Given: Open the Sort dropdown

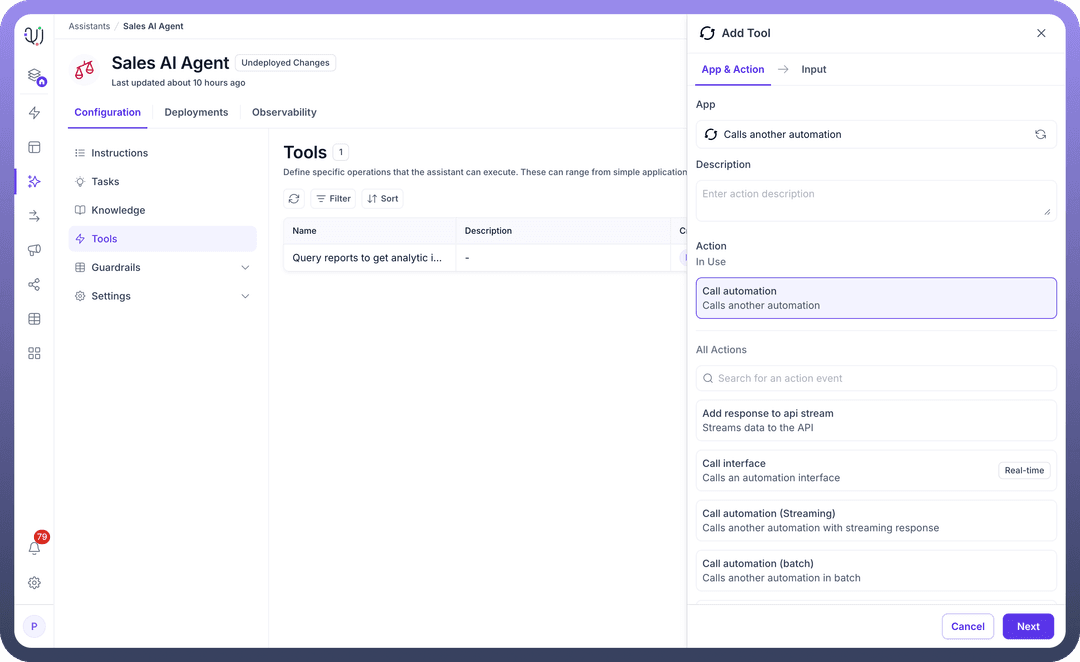Looking at the screenshot, I should [383, 199].
